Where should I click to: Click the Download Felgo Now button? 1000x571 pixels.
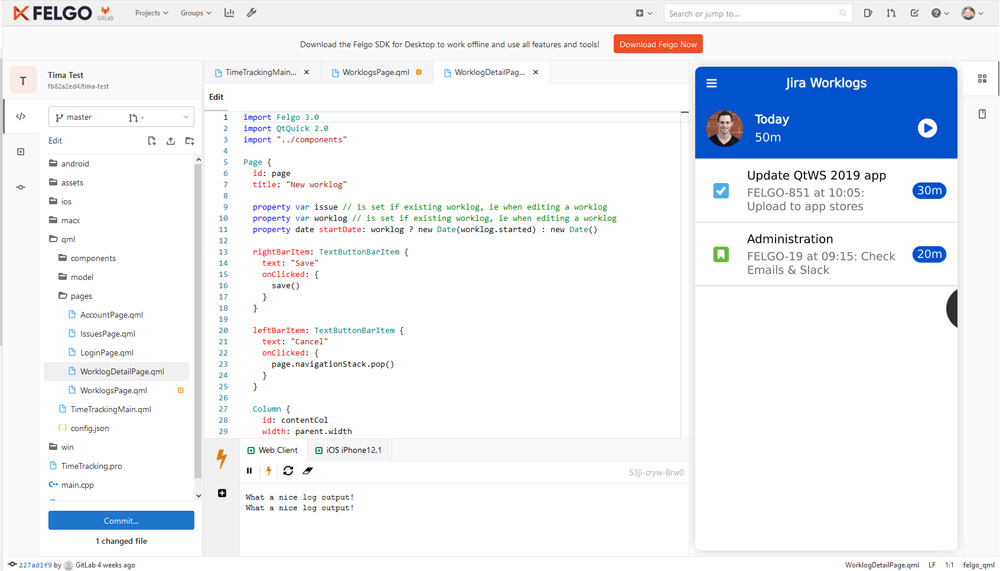click(x=658, y=44)
